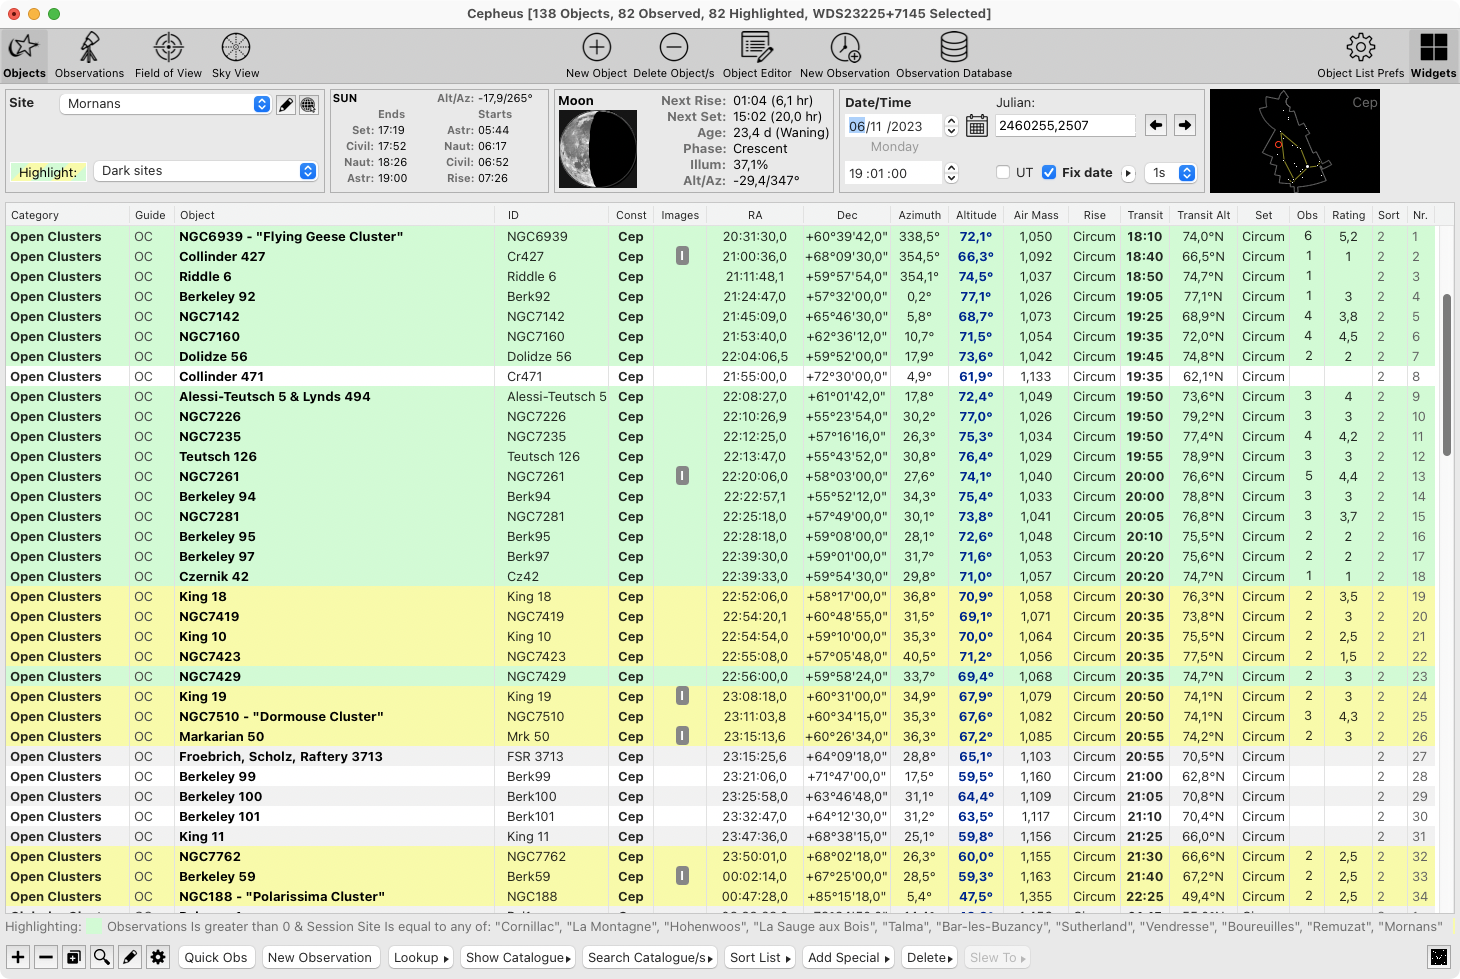The height and width of the screenshot is (979, 1460).
Task: Open the Highlight dropdown showing Dark sites
Action: coord(205,171)
